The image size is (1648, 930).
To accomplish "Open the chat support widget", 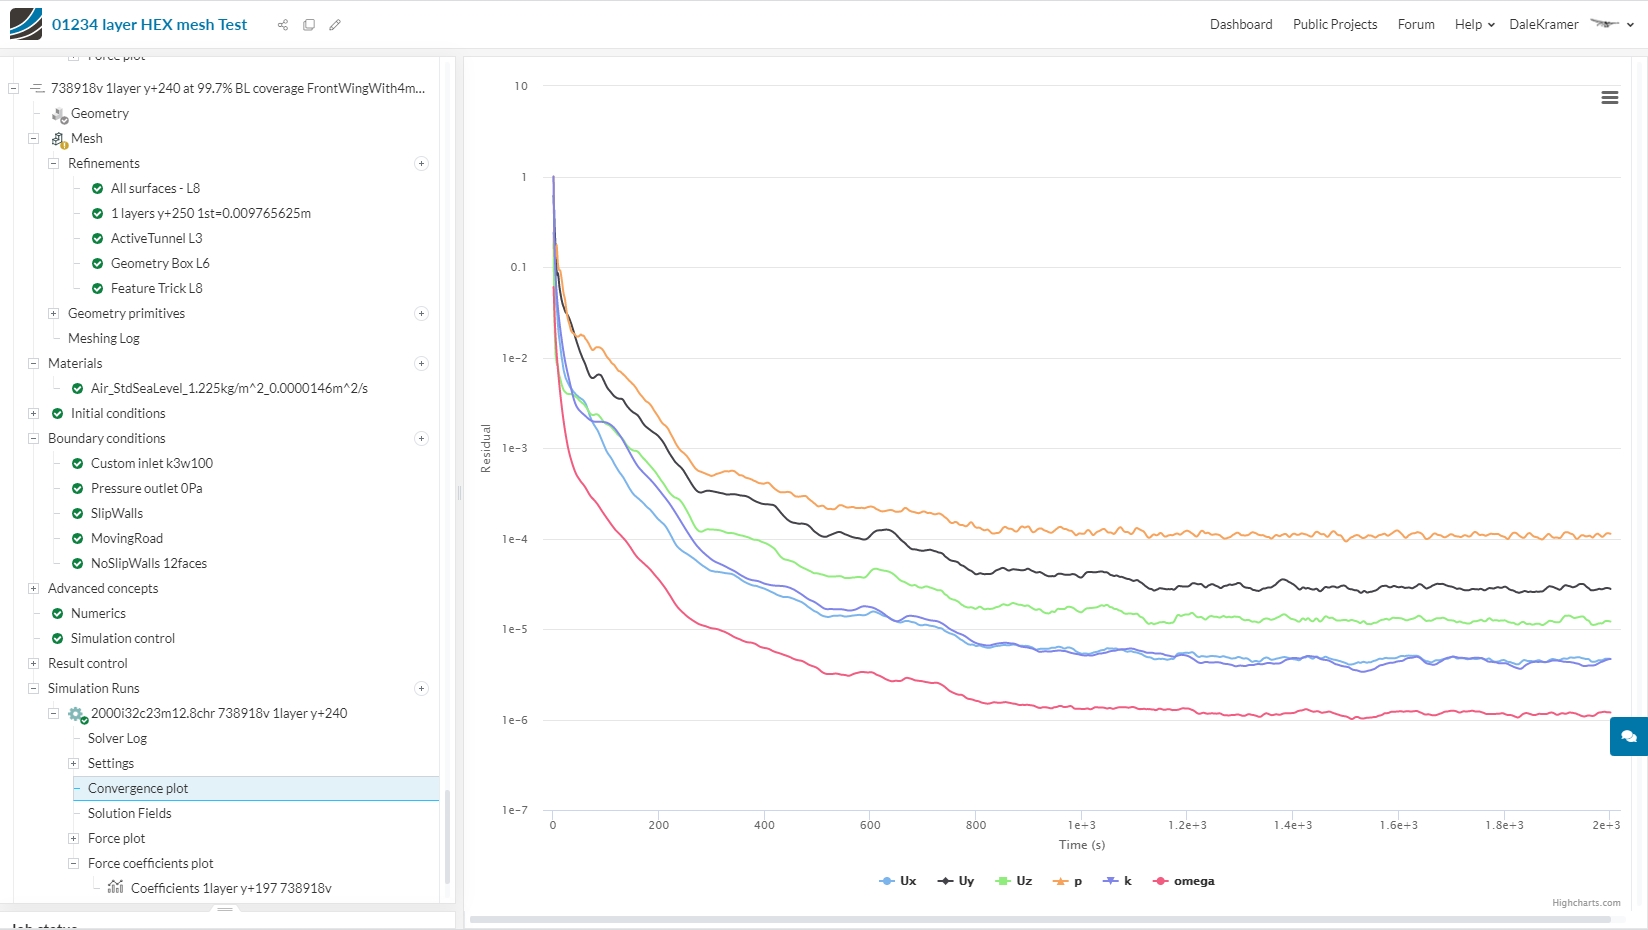I will [1628, 736].
